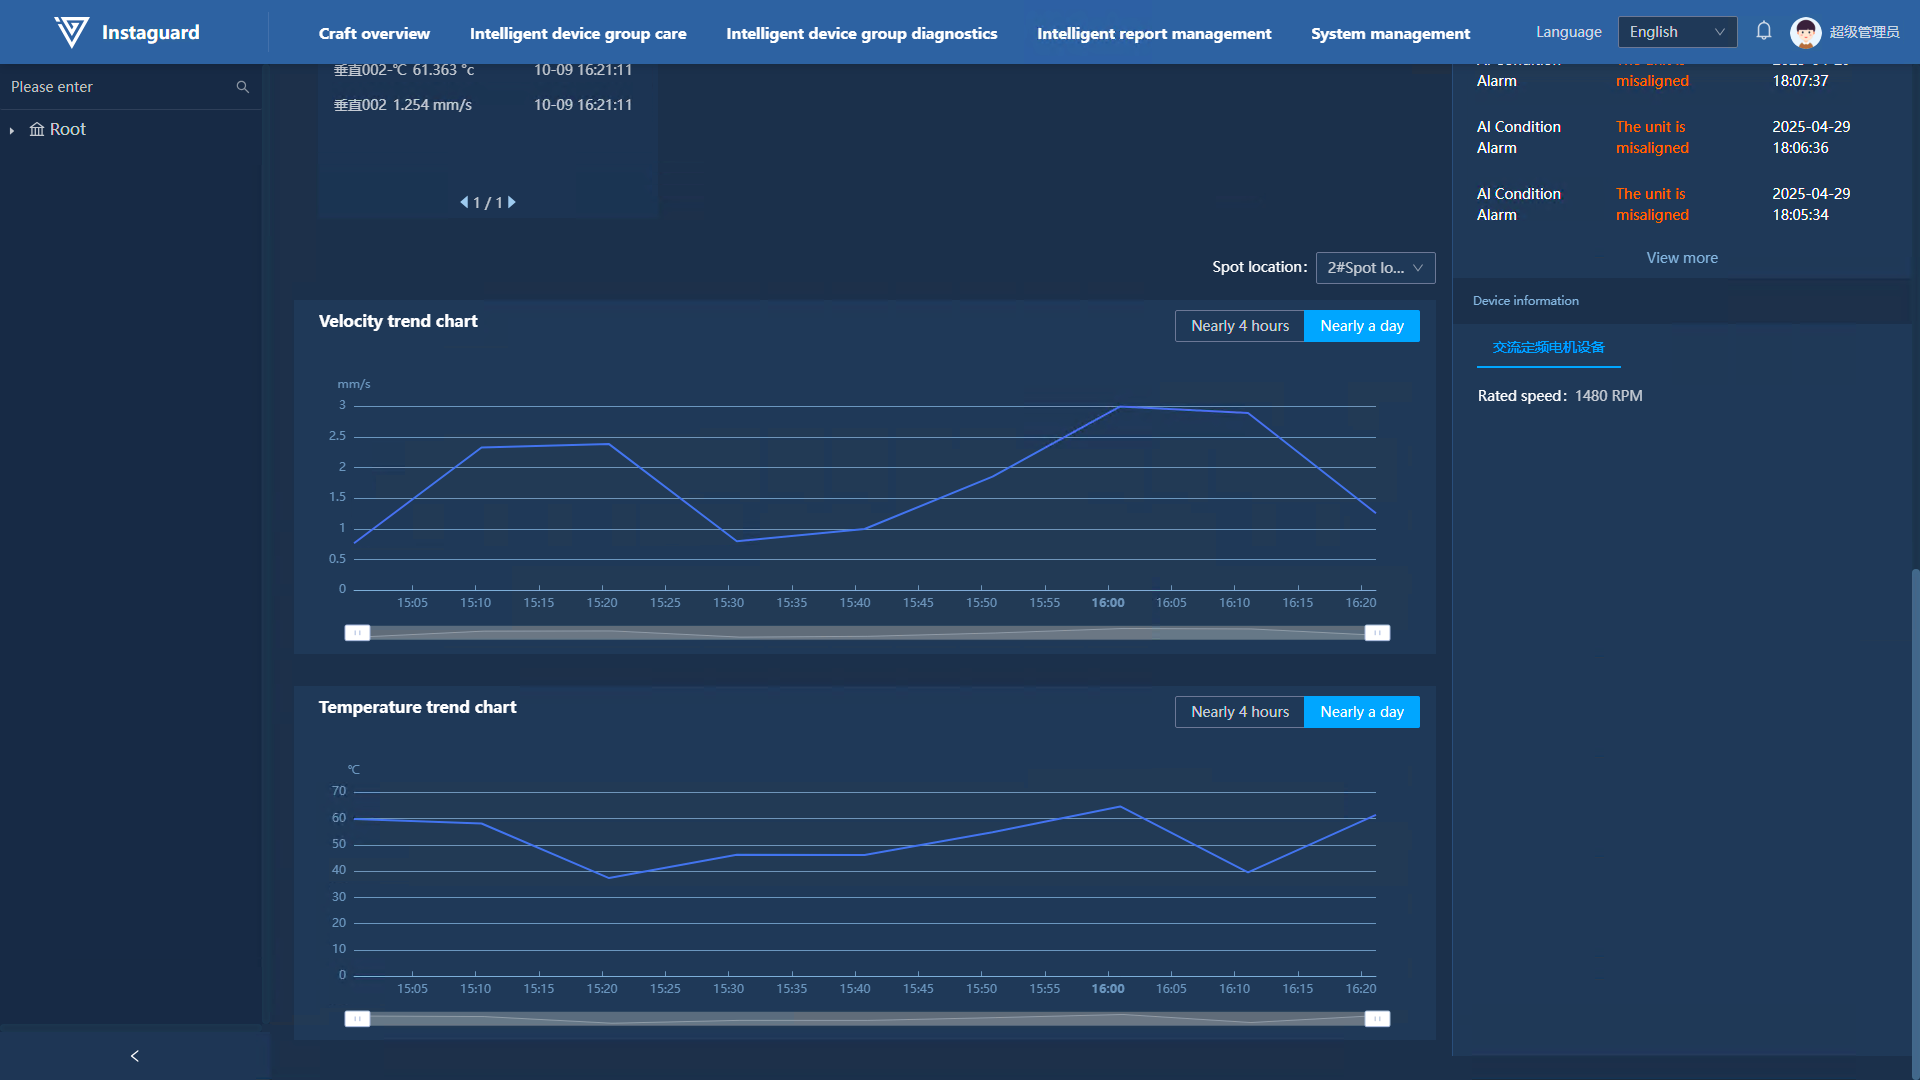Open Intelligent device group diagnostics menu
1920x1080 pixels.
861,33
